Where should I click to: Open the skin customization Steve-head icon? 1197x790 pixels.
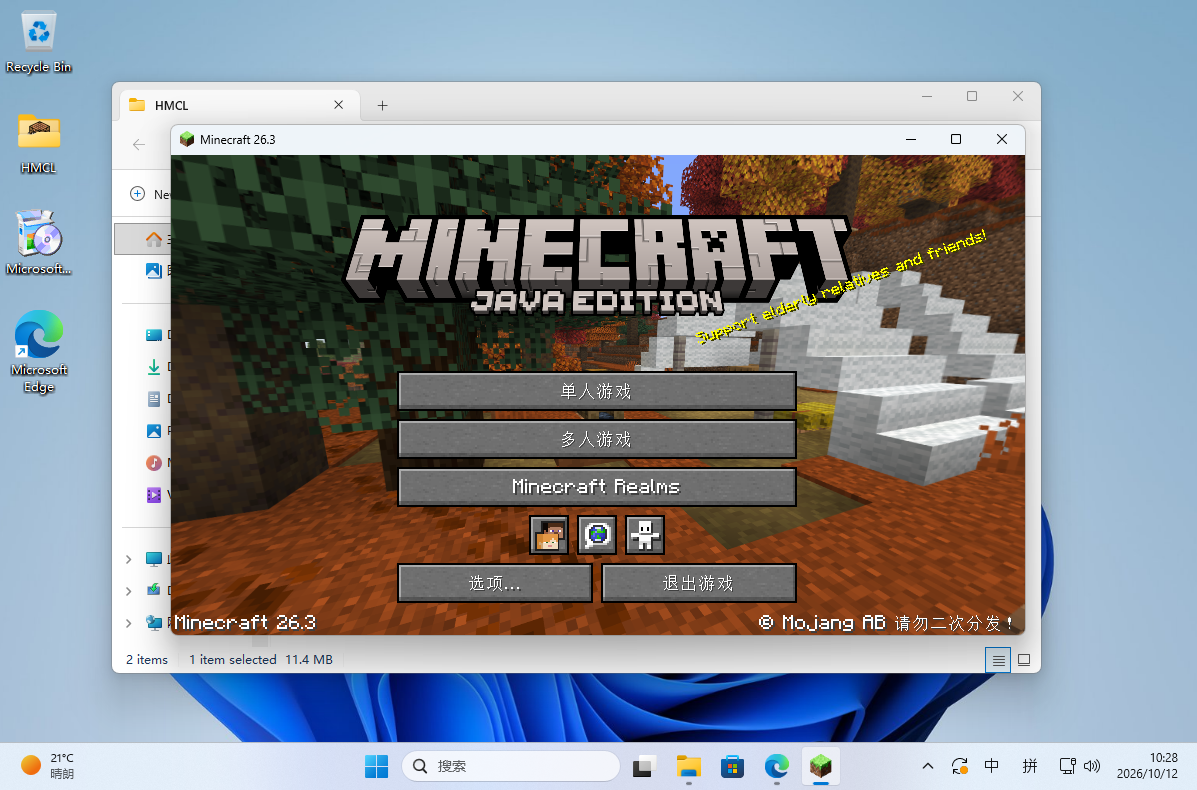(x=549, y=535)
